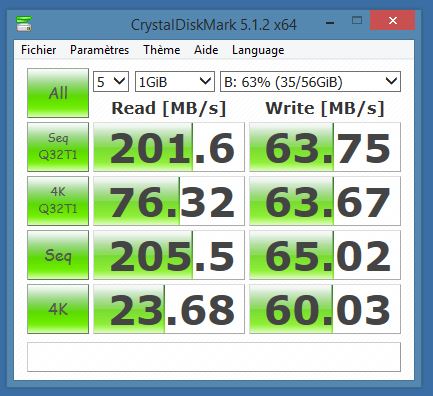The height and width of the screenshot is (396, 433).
Task: Start the plain Seq test
Action: [x=58, y=255]
